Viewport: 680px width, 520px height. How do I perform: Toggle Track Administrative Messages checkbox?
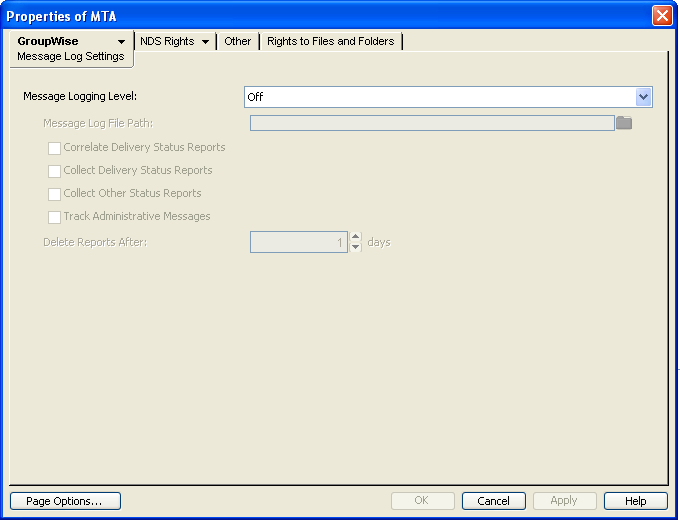(54, 217)
